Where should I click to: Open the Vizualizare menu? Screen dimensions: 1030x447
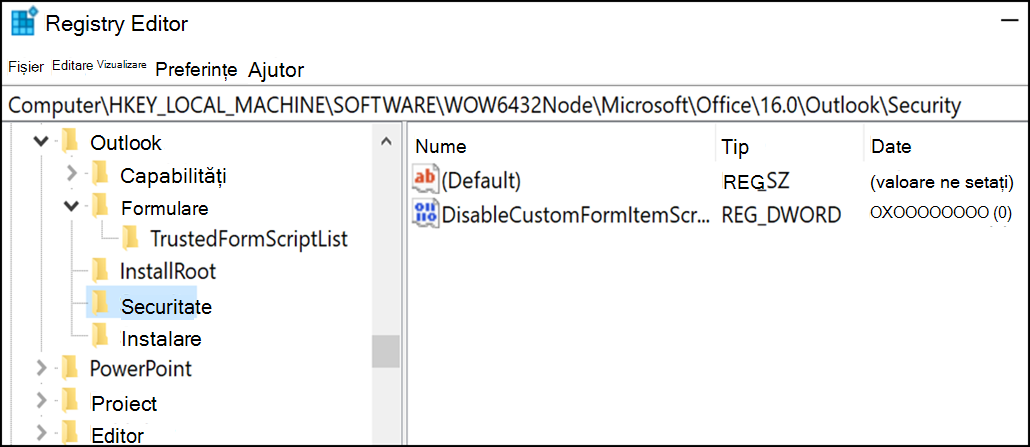tap(122, 65)
